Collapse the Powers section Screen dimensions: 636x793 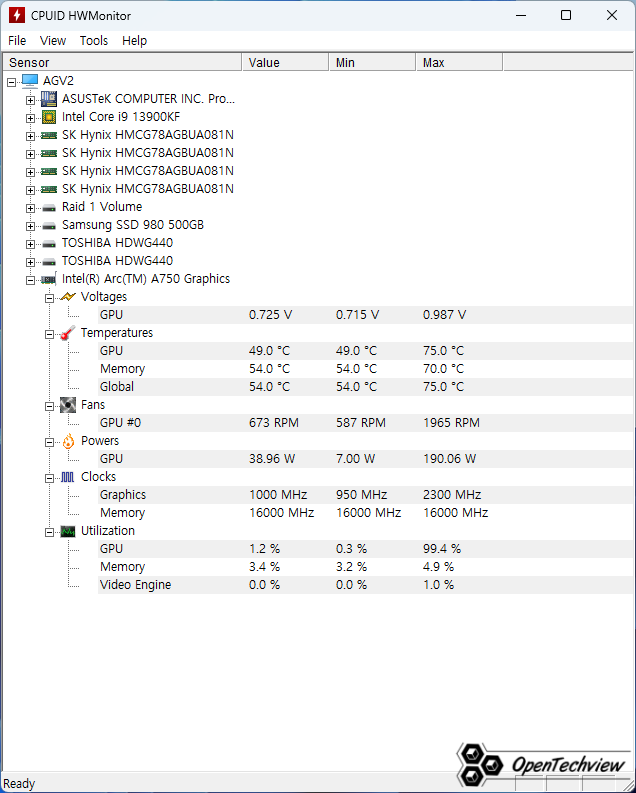[49, 443]
